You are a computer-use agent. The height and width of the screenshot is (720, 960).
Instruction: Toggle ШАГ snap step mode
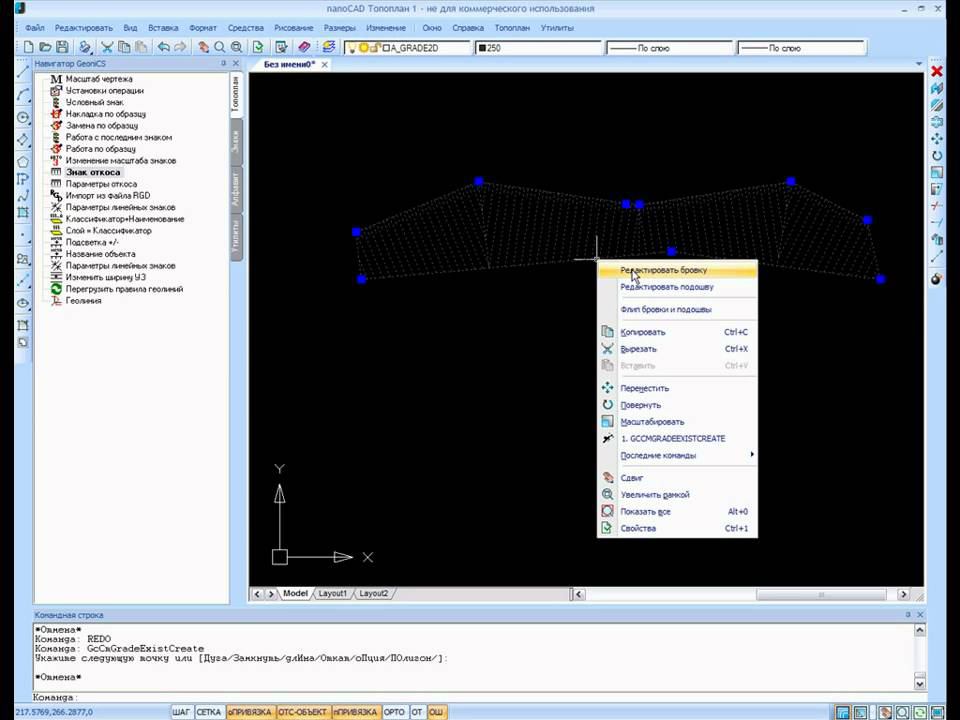[181, 712]
